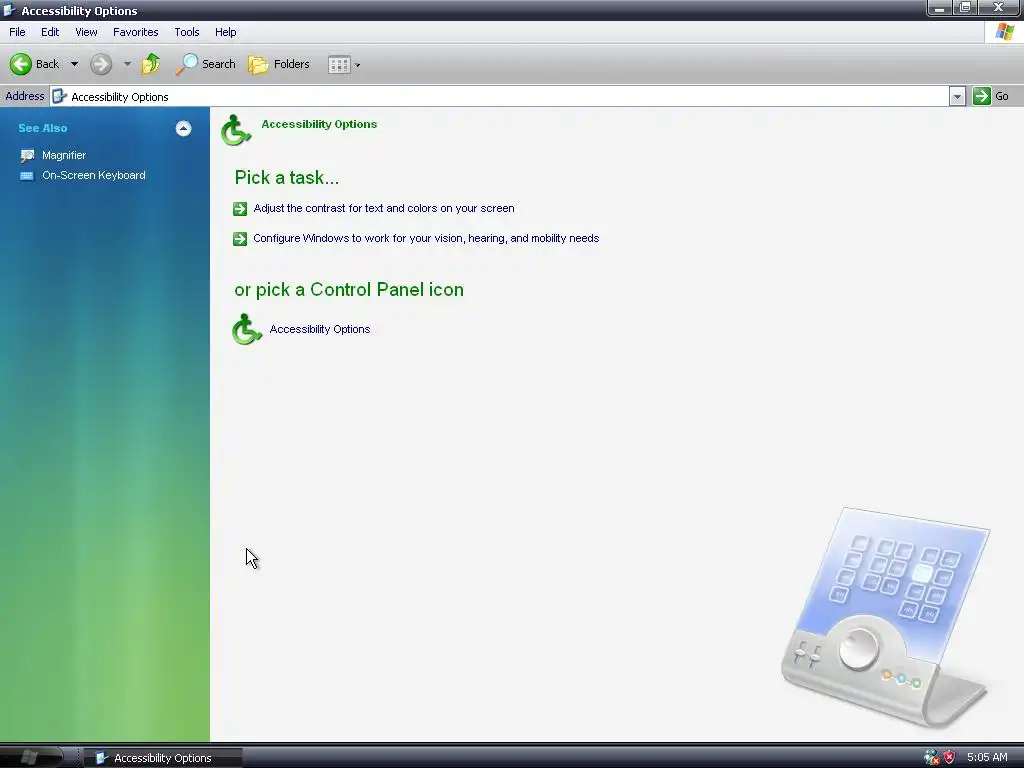Close the Accessibility Options window
This screenshot has width=1024, height=768.
999,8
